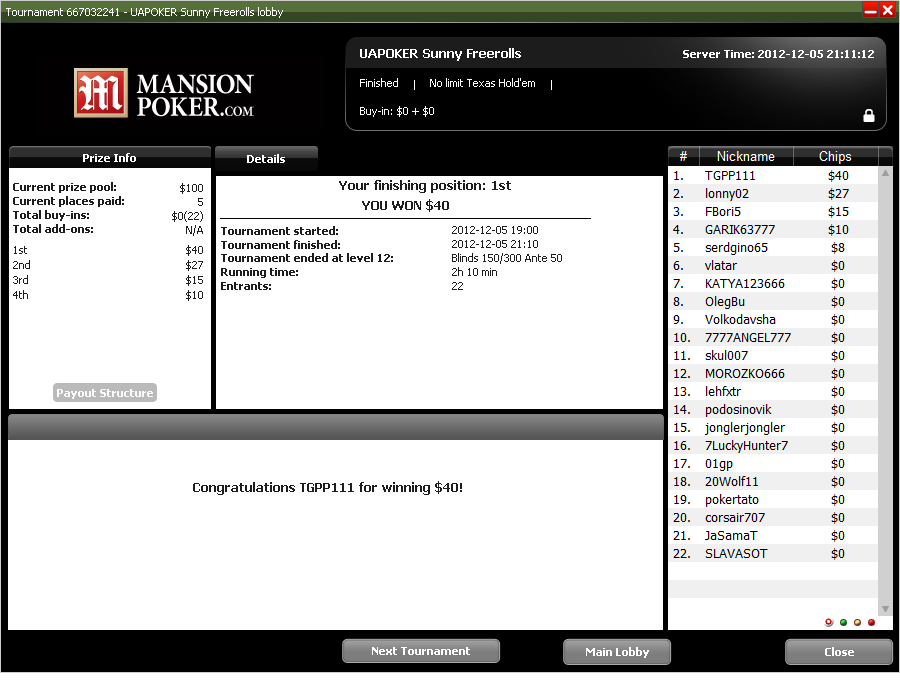Close the window with the red X
The width and height of the screenshot is (900, 687).
(x=887, y=10)
